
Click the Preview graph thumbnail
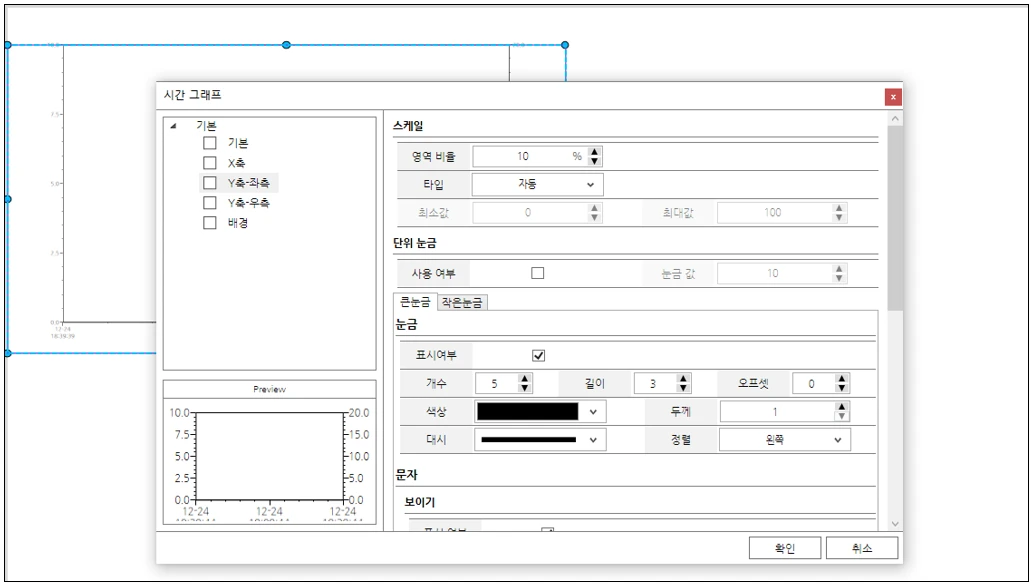click(269, 461)
